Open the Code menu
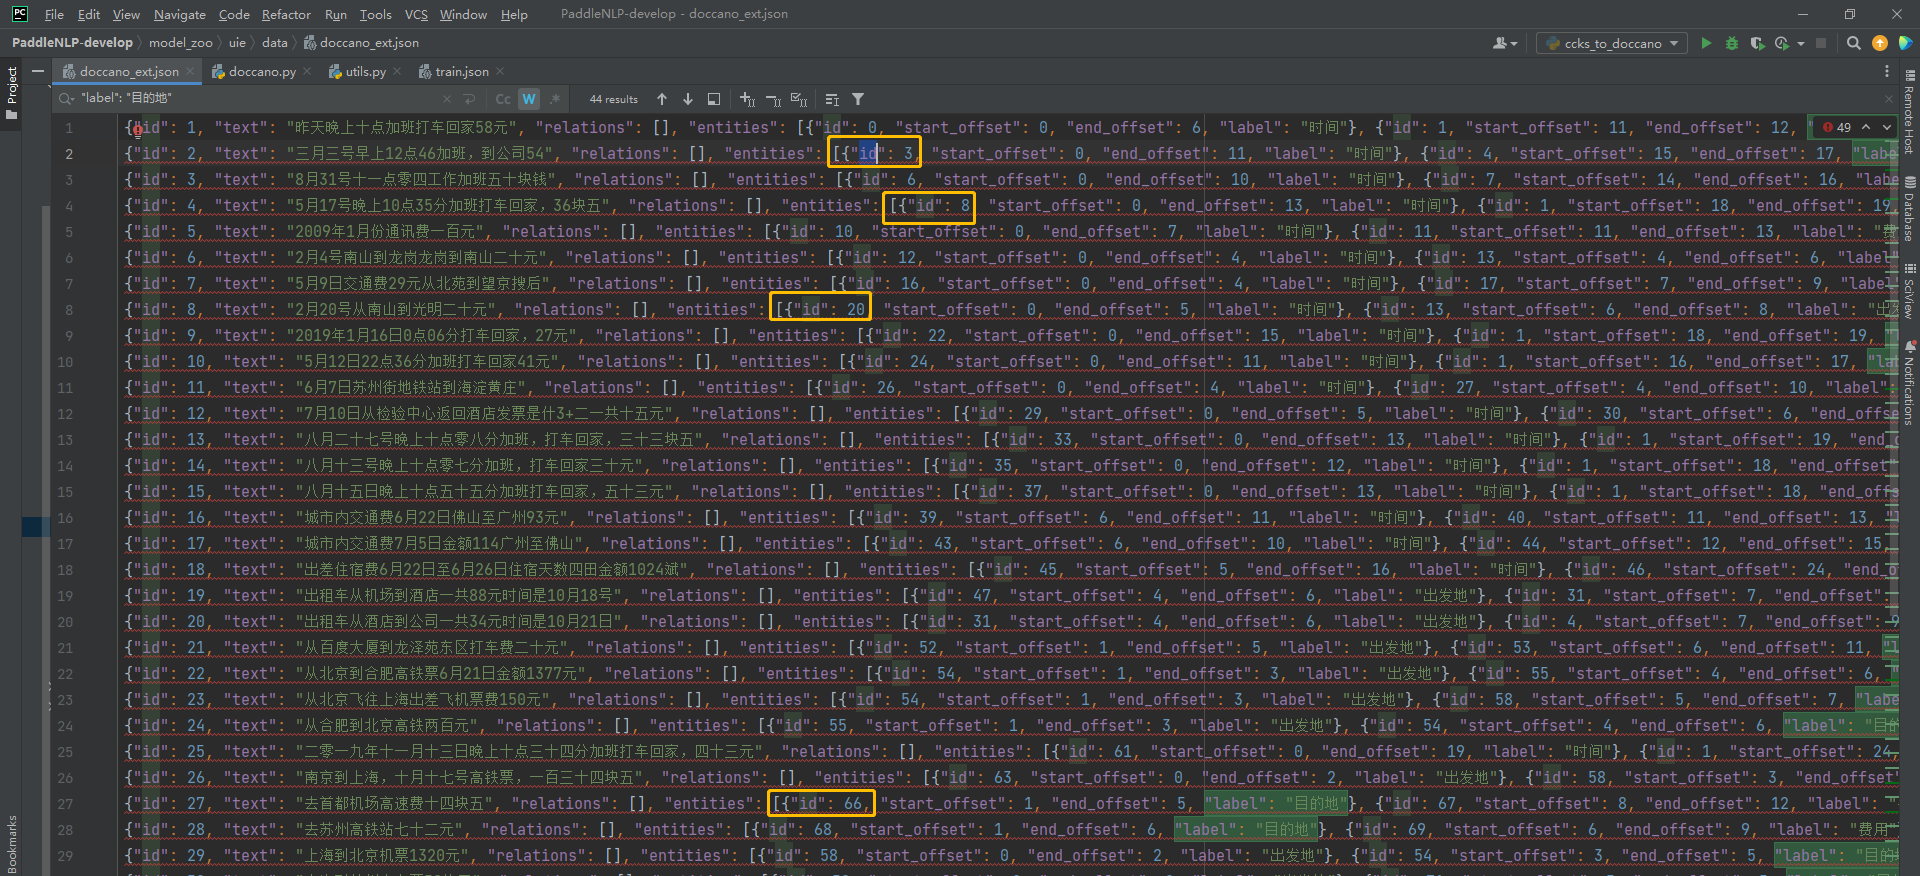 [234, 14]
